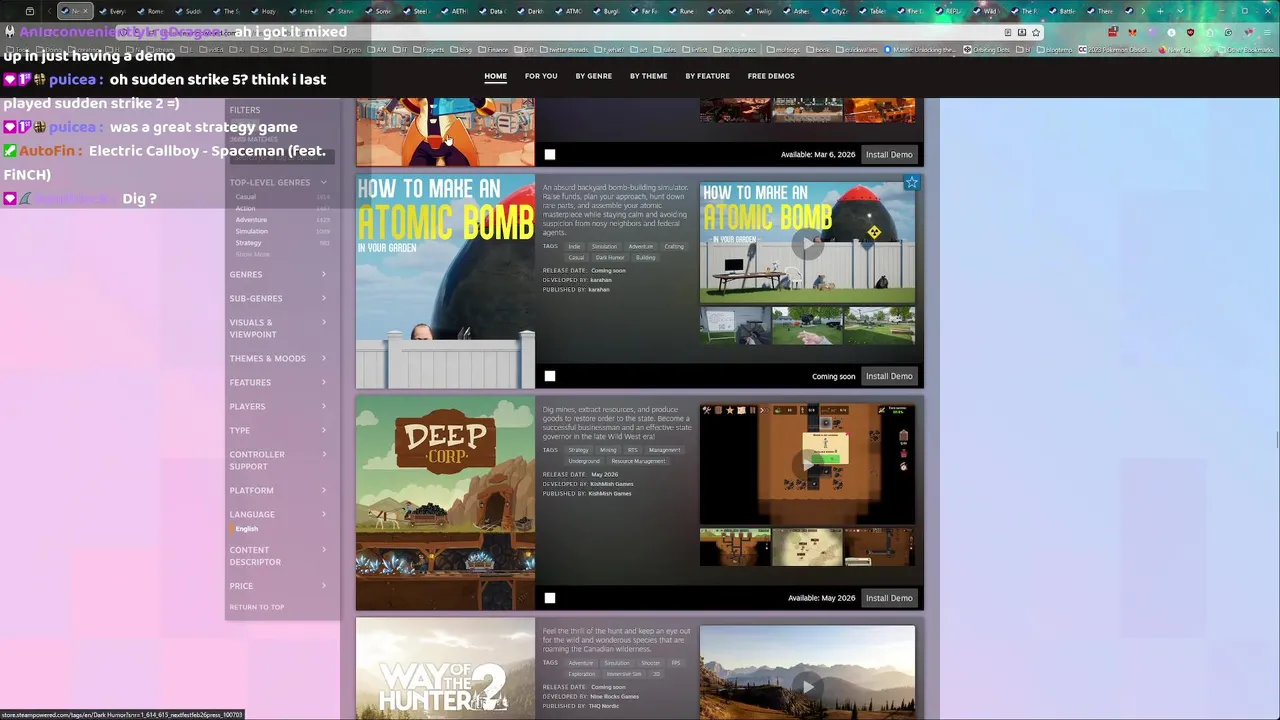
Task: Select the English language filter
Action: pos(246,529)
